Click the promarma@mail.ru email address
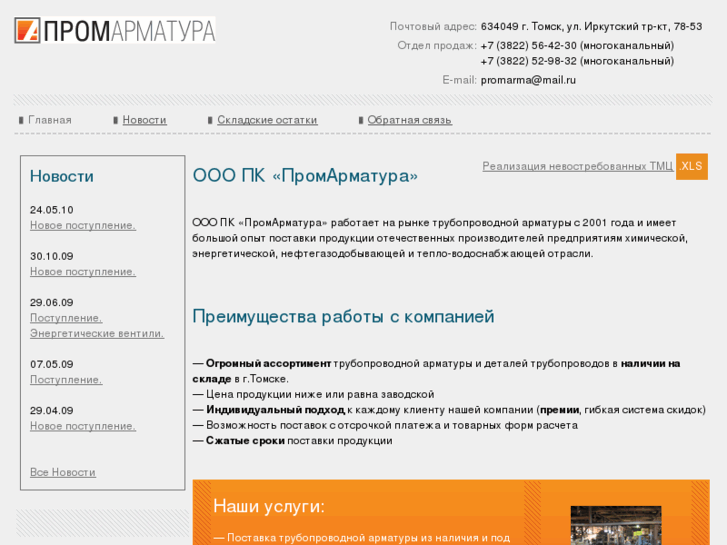727x545 pixels. pos(528,80)
